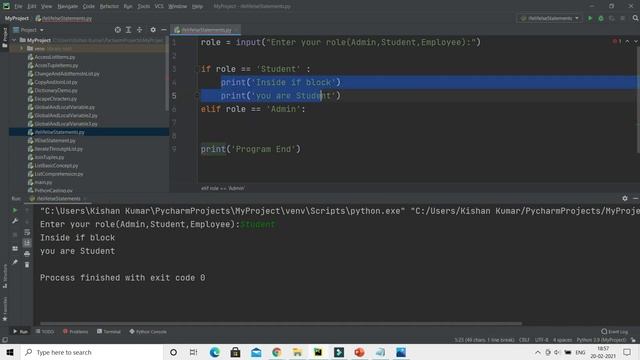Screen dimensions: 640x360
Task: Open Search Everywhere magnifier icon
Action: [x=635, y=18]
